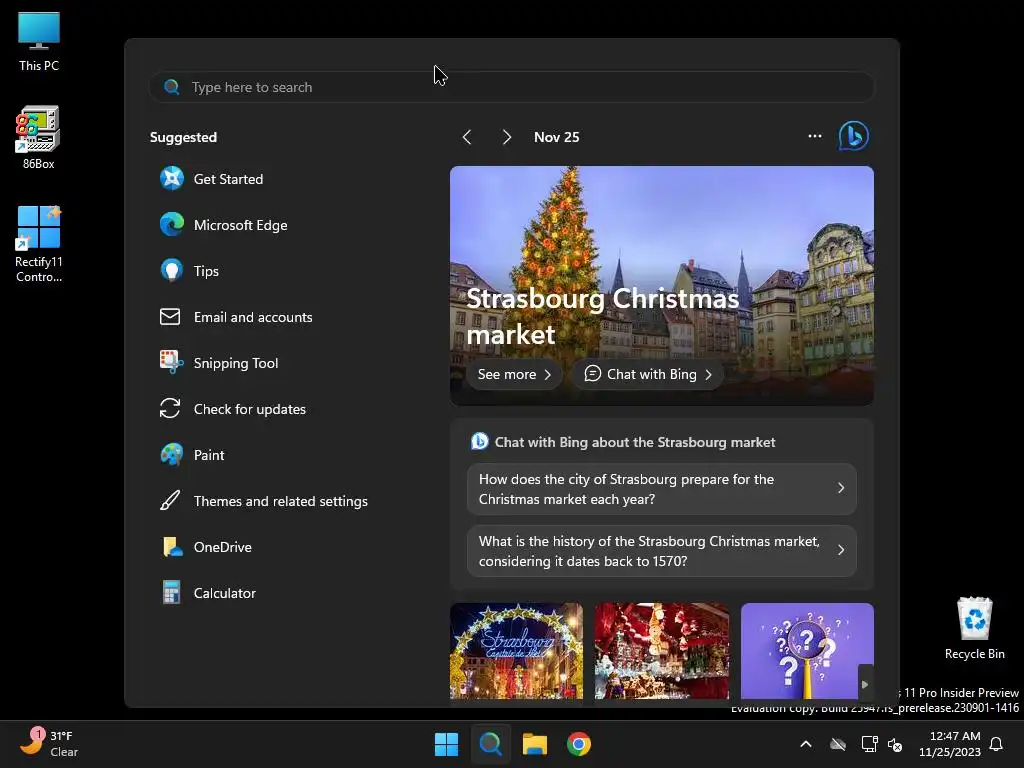This screenshot has width=1024, height=768.
Task: Open the Strasbourg illuminated arch thumbnail
Action: click(516, 651)
